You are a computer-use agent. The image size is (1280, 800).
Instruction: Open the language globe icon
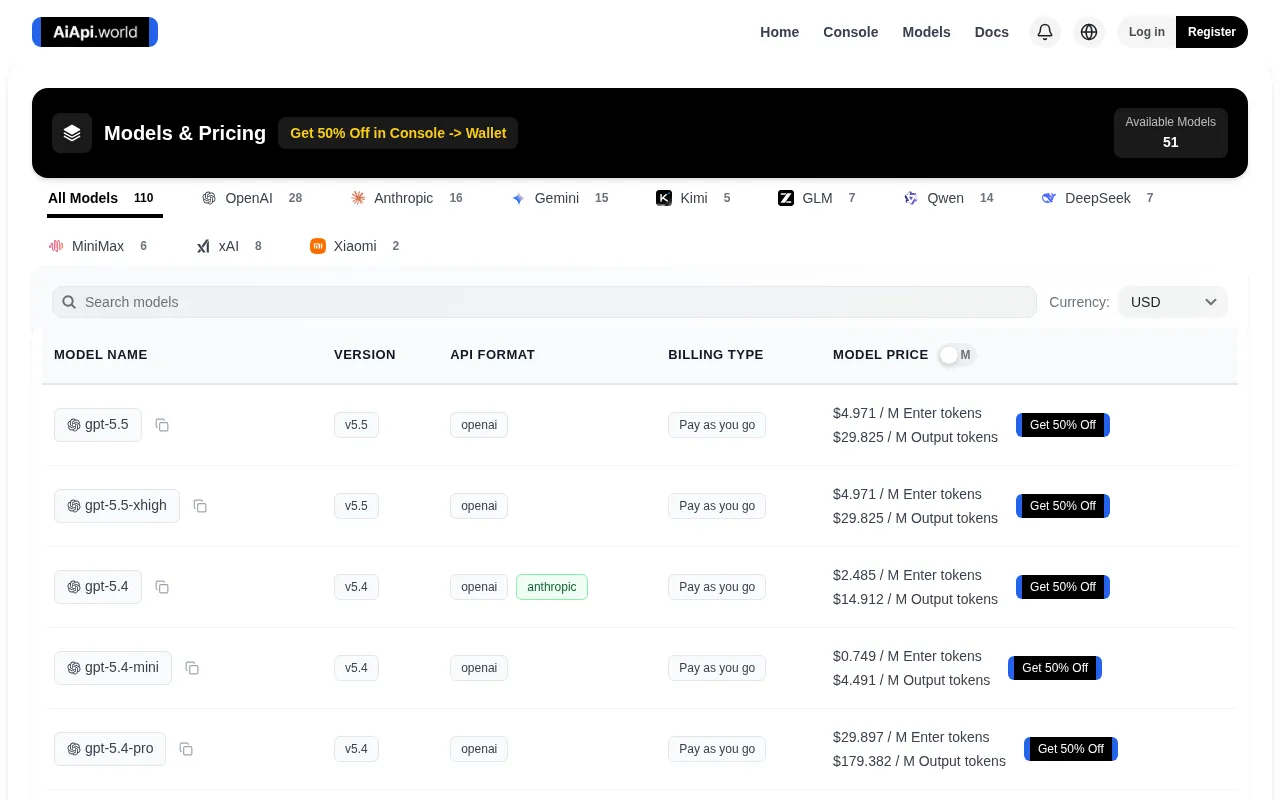[1089, 32]
